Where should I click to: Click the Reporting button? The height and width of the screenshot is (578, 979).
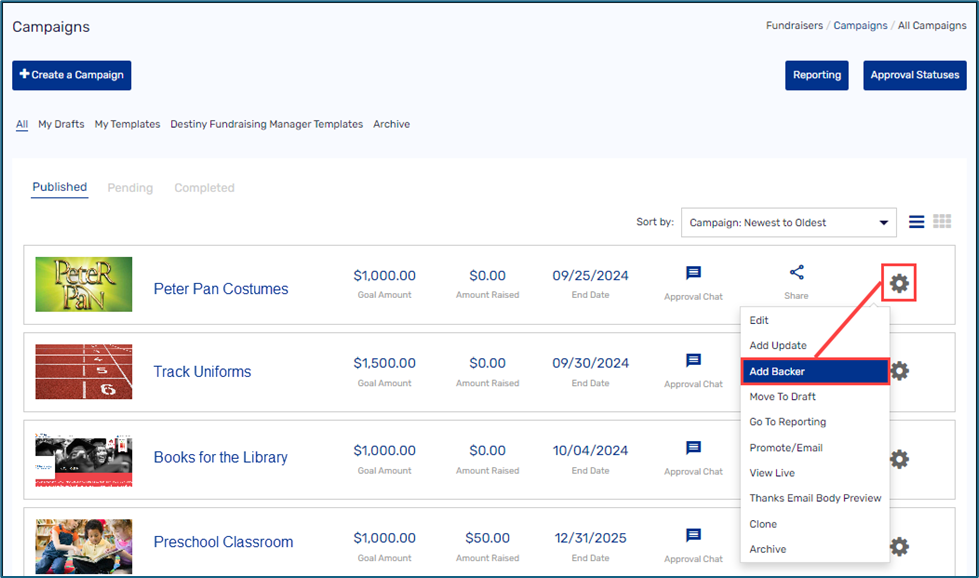click(x=816, y=75)
